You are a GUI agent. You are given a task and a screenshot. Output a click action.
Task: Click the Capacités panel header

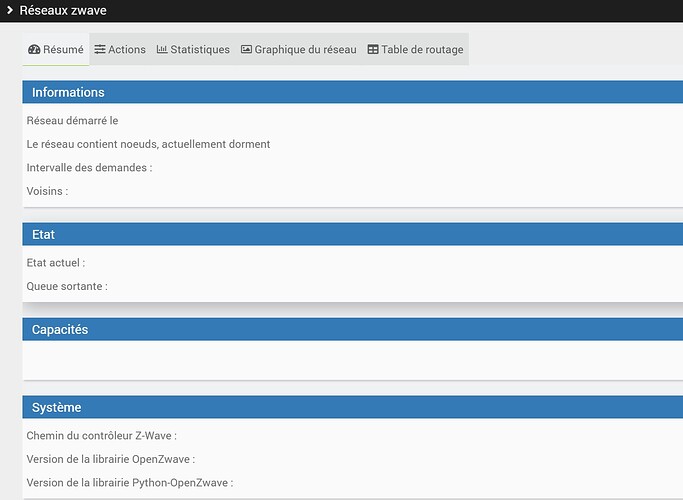[x=353, y=329]
